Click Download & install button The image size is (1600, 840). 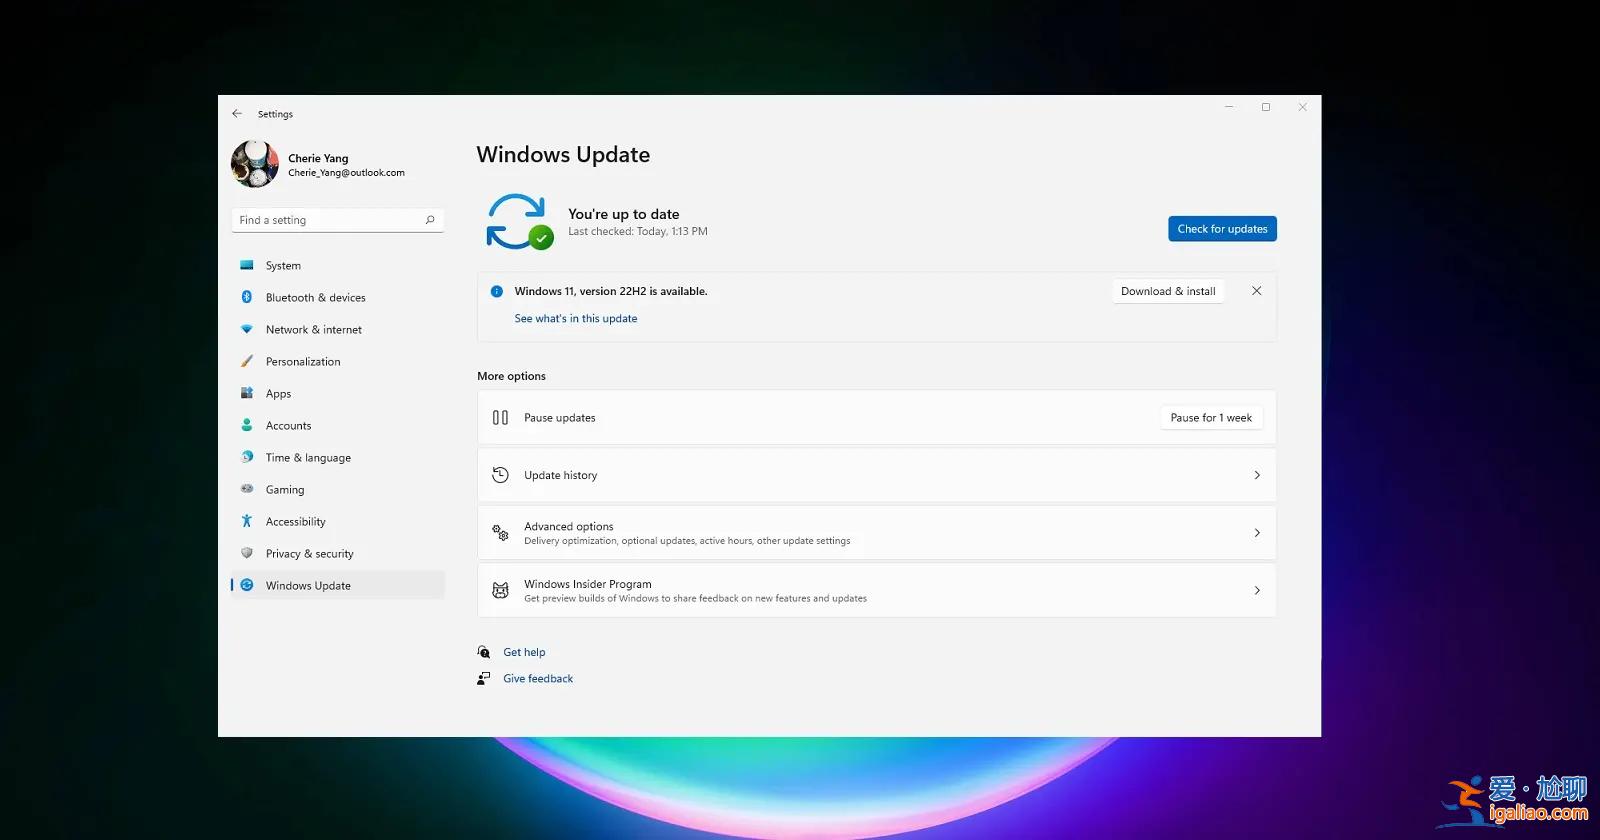pyautogui.click(x=1168, y=292)
